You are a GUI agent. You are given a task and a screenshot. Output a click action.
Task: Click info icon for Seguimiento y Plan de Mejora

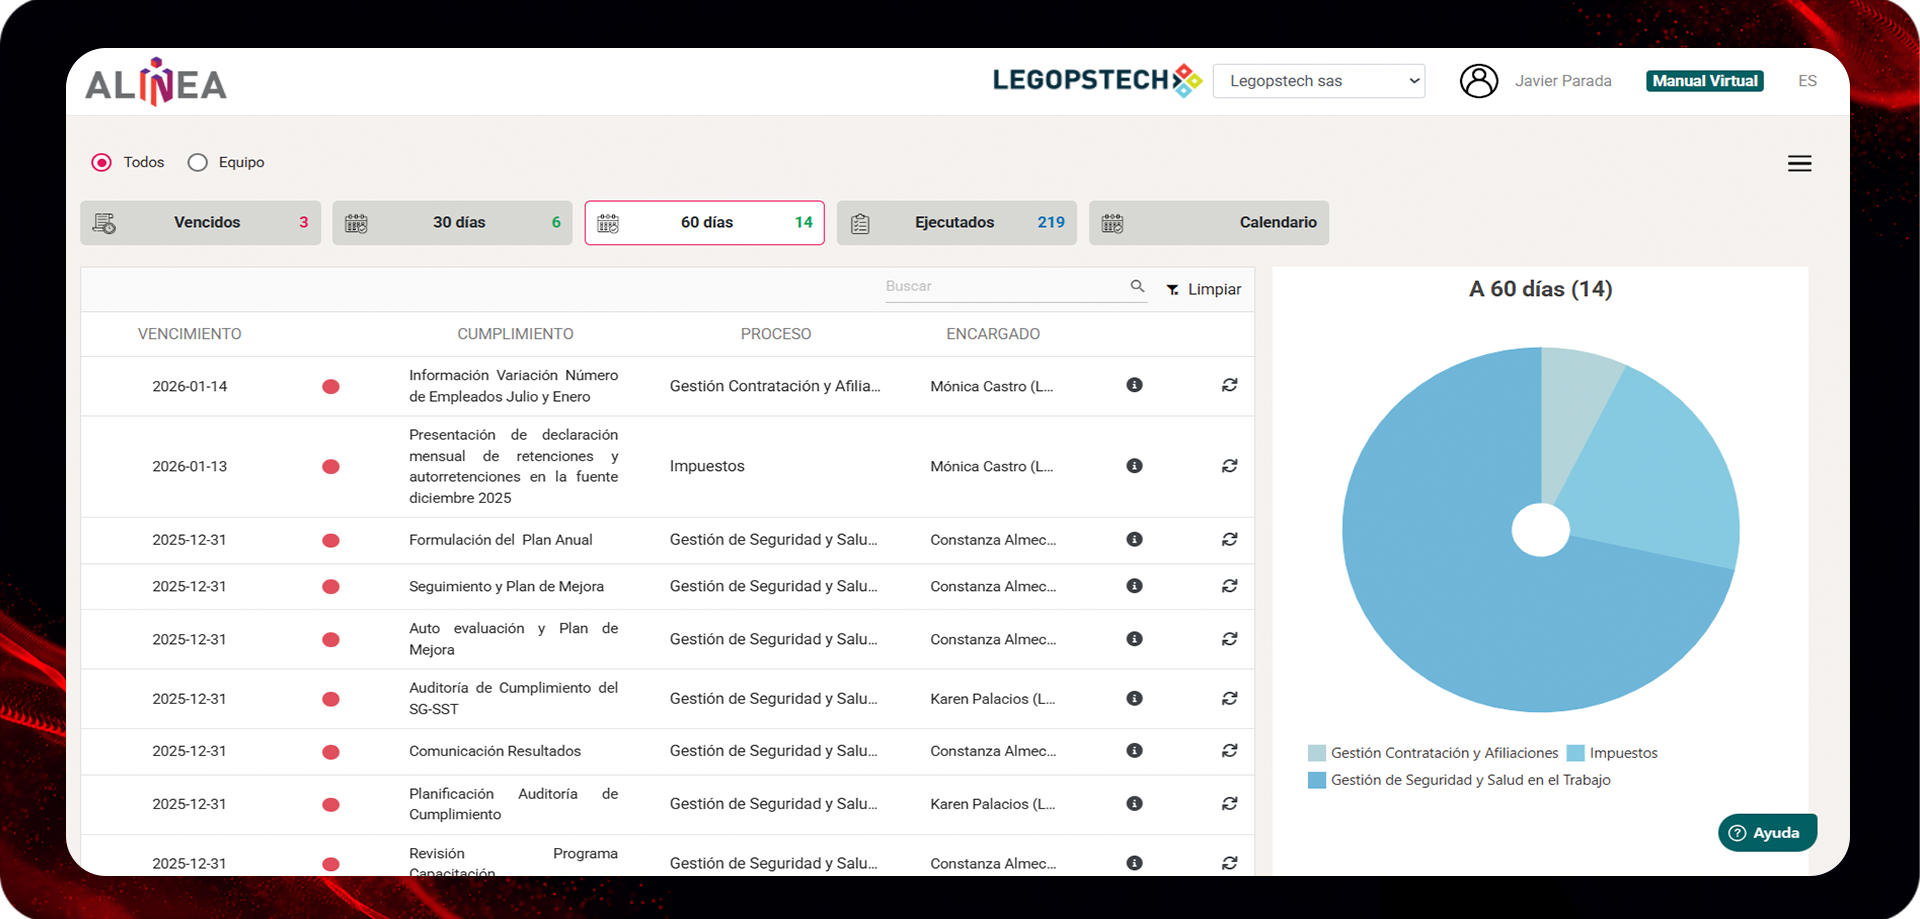[x=1134, y=586]
